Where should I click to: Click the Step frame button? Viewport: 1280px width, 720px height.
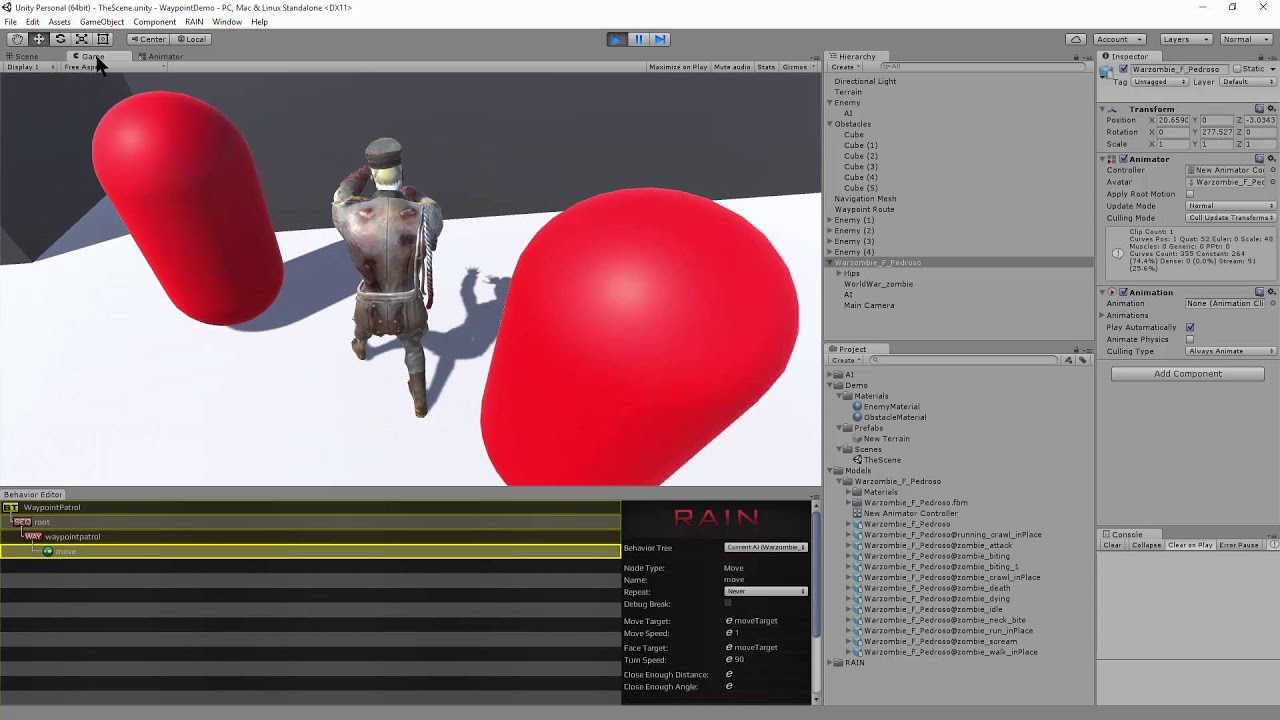[660, 39]
